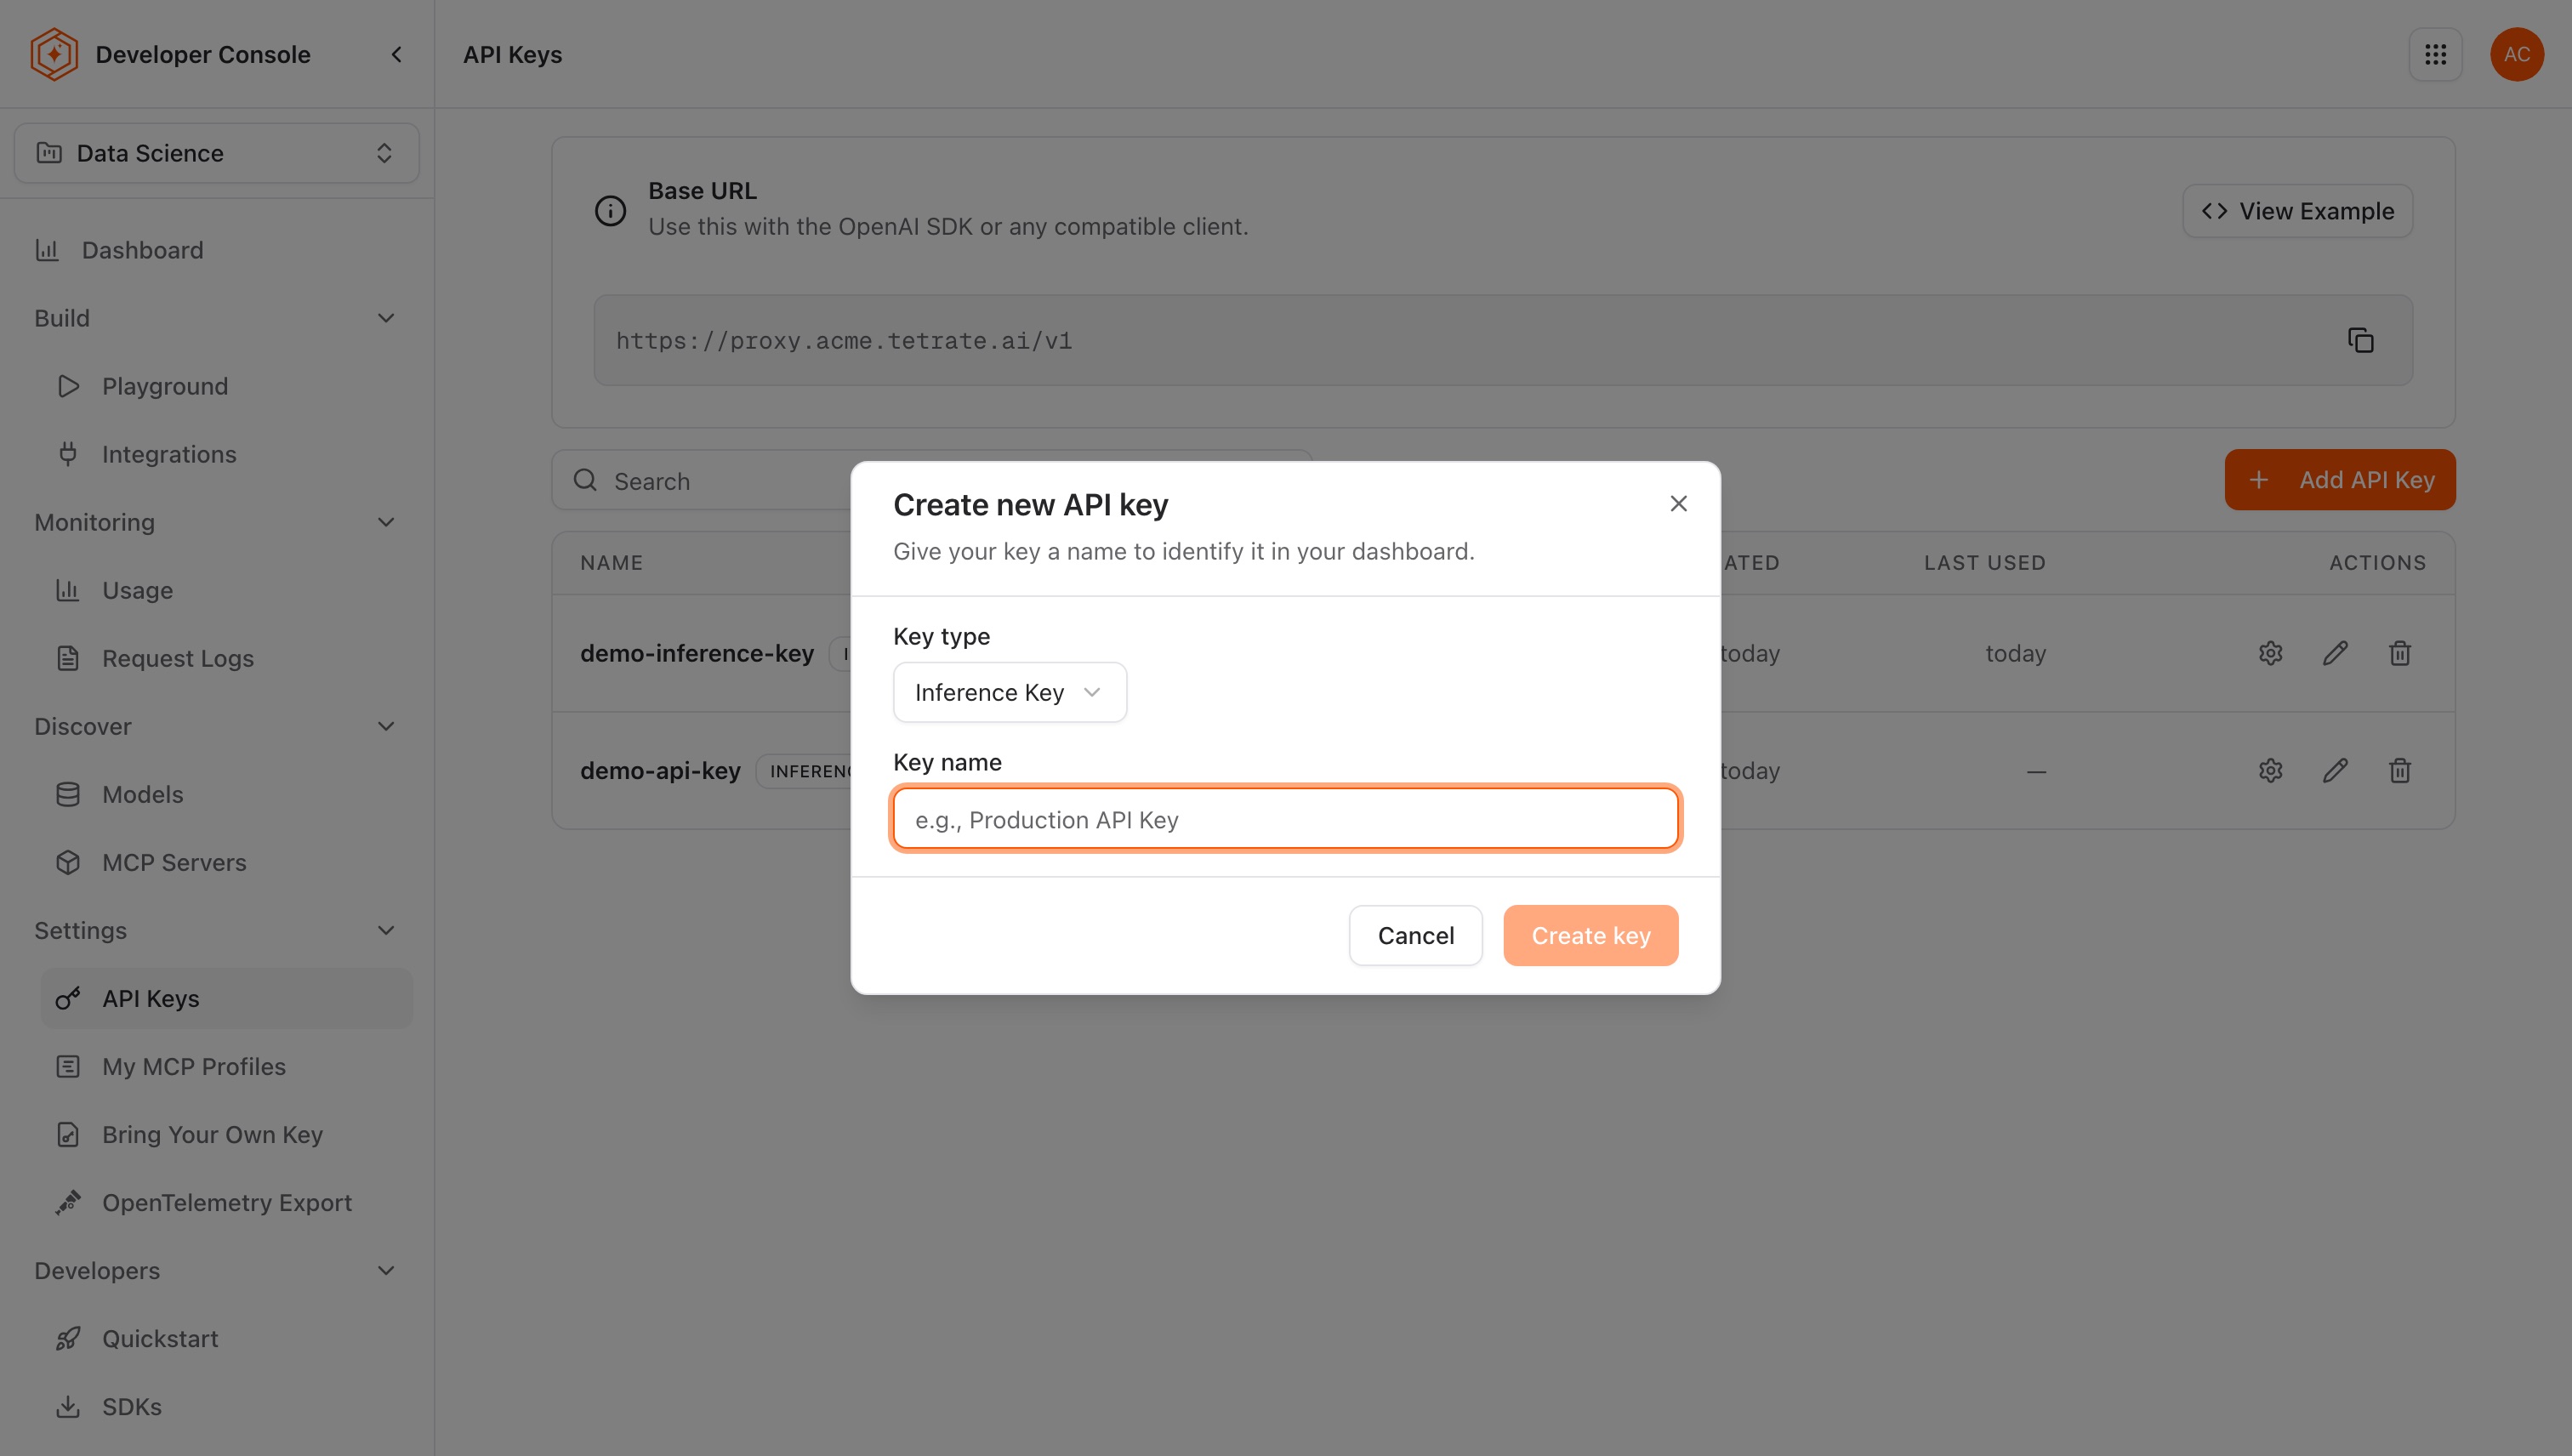This screenshot has width=2572, height=1456.
Task: Navigate to Models page
Action: pyautogui.click(x=226, y=794)
